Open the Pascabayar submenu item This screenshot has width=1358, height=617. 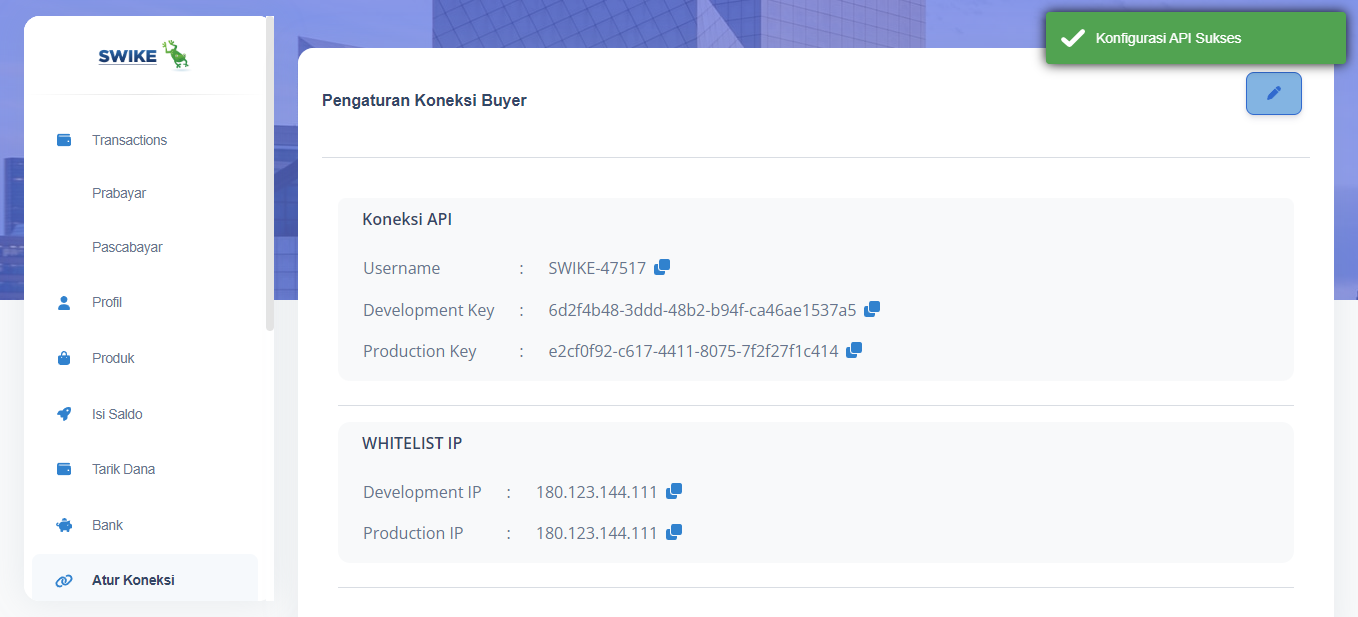tap(127, 247)
